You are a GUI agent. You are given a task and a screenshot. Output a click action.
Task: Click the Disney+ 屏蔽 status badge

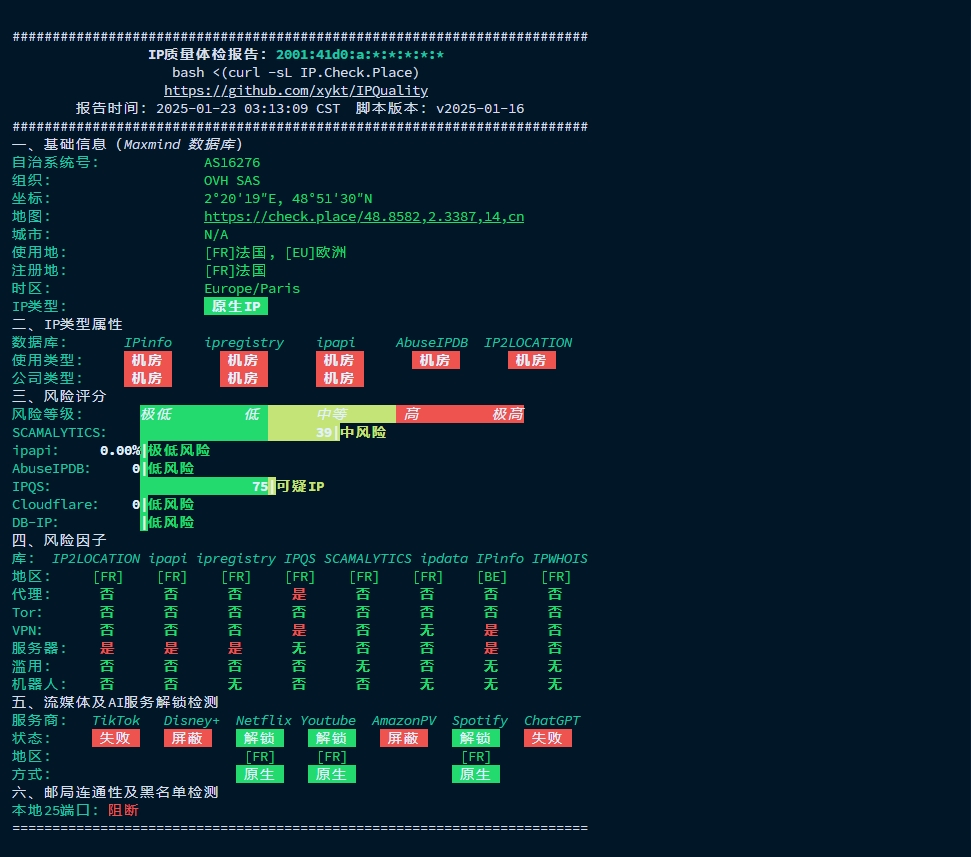[188, 738]
